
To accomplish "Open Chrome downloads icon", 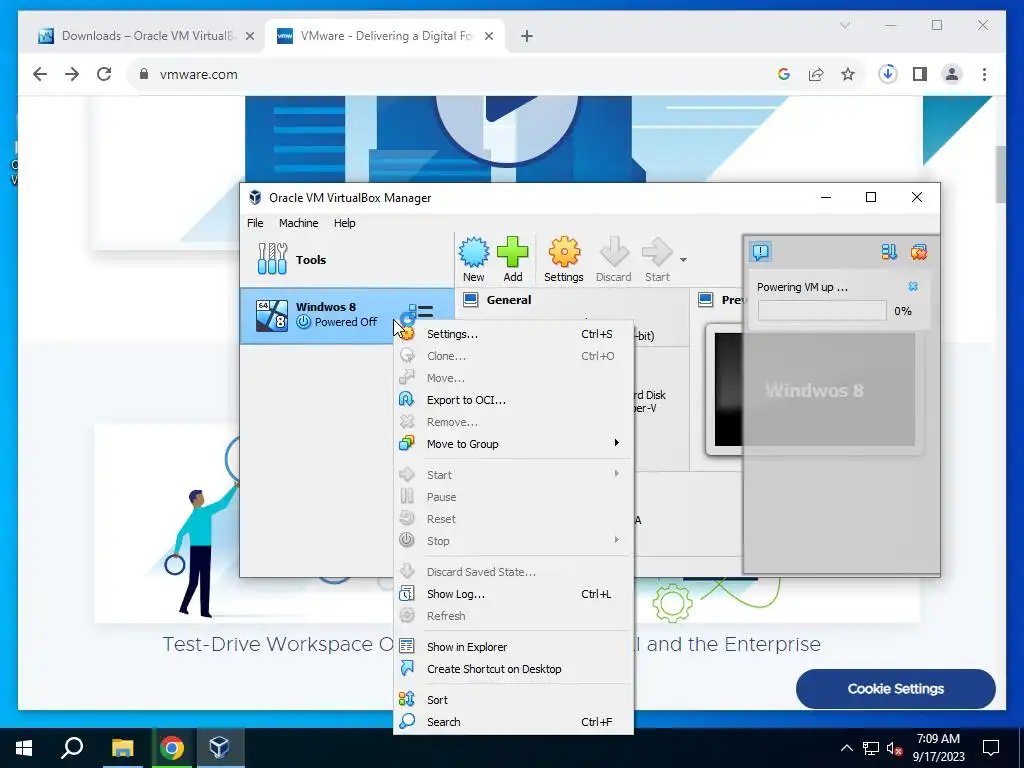I will [888, 74].
